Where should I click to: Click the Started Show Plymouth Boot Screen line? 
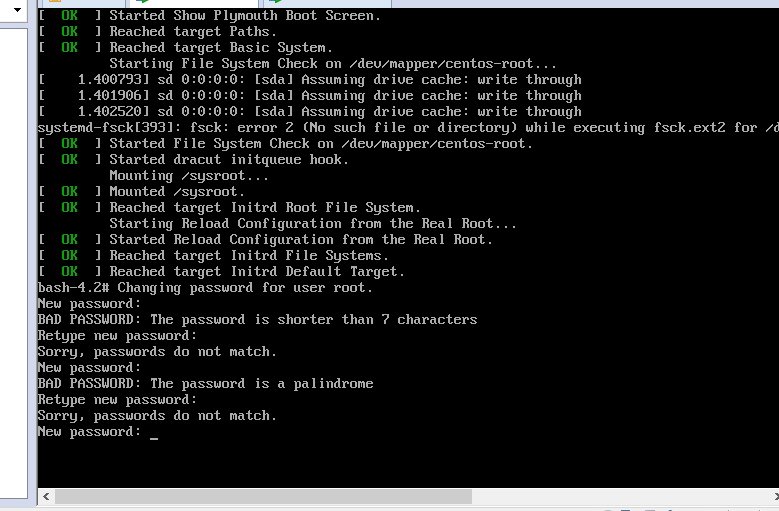[x=245, y=16]
